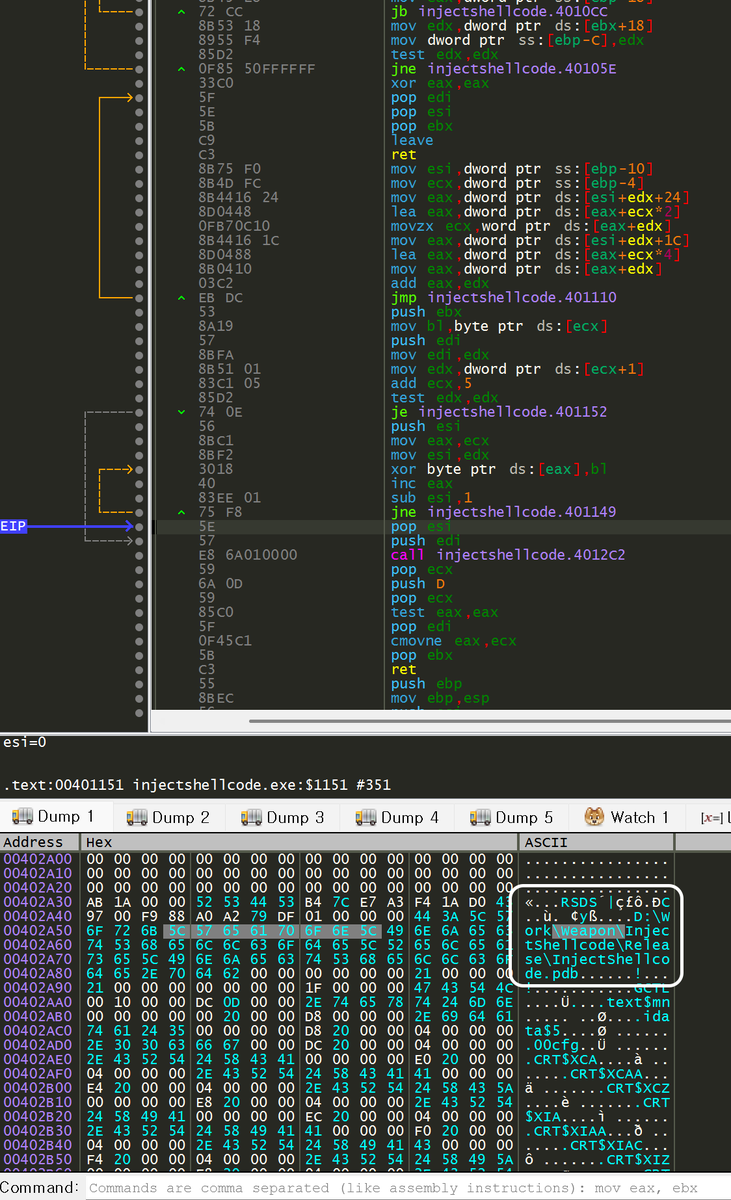731x1200 pixels.
Task: Go to the Dump 5 tab
Action: click(x=513, y=817)
